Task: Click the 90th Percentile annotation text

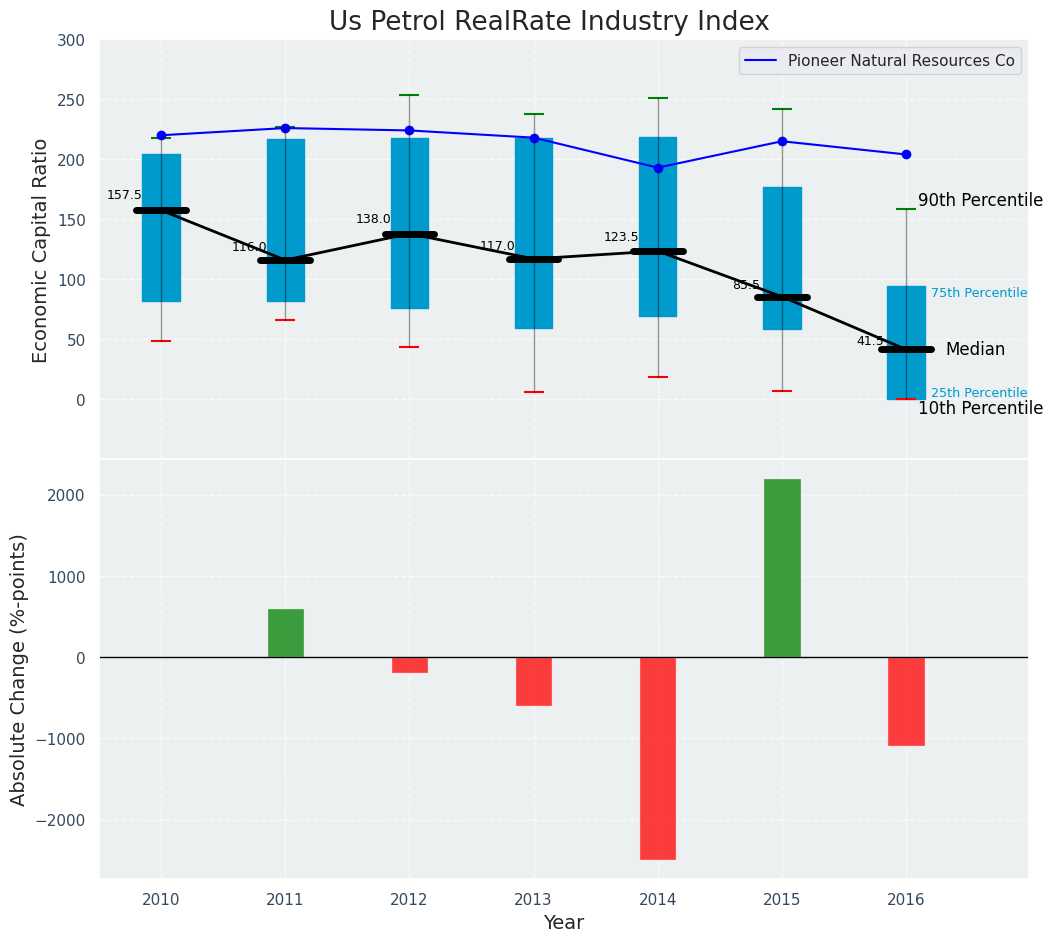Action: [980, 200]
